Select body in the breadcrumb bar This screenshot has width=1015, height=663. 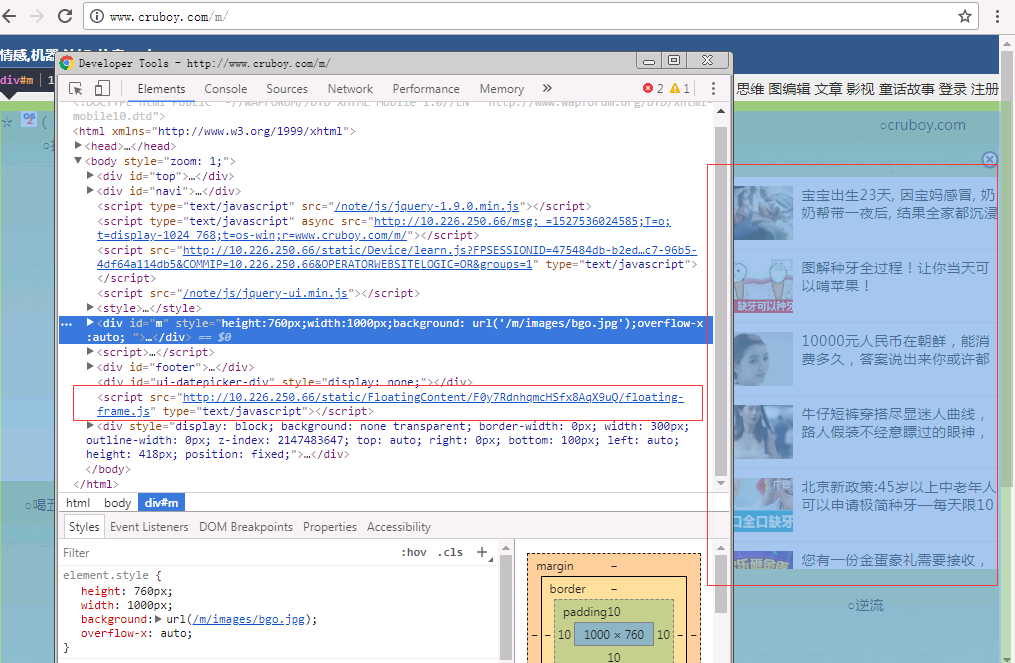(117, 502)
